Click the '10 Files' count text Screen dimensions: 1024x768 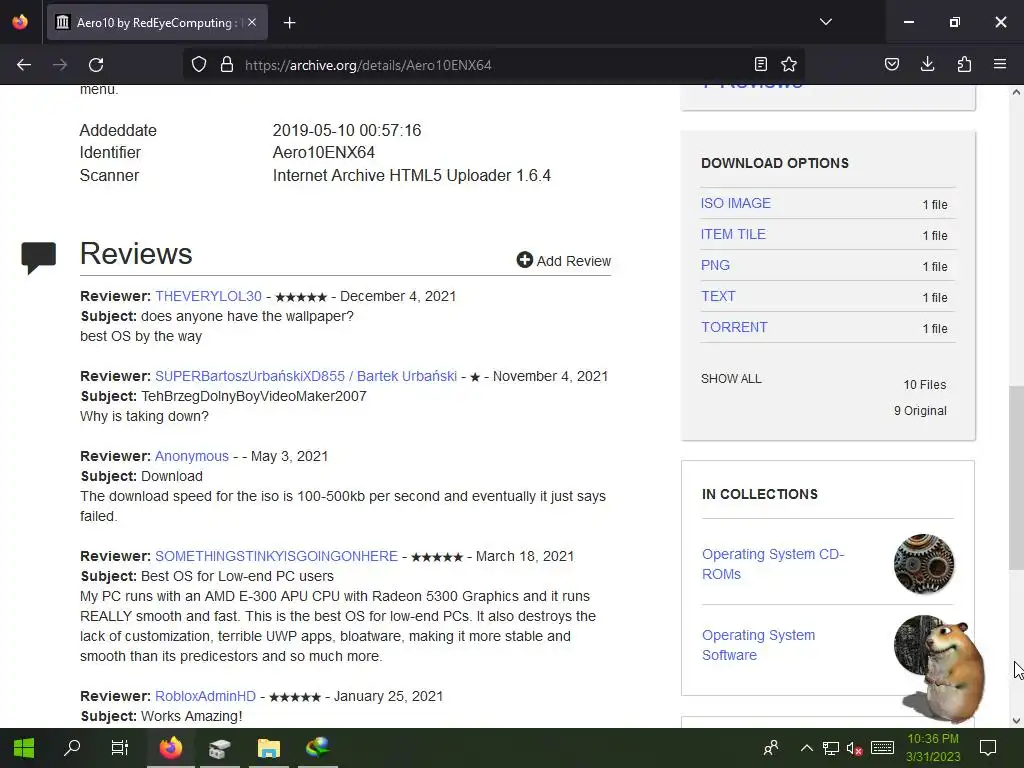tap(925, 385)
